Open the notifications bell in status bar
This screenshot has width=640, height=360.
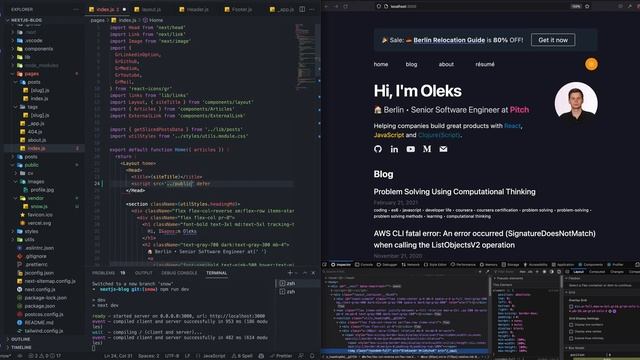click(312, 356)
